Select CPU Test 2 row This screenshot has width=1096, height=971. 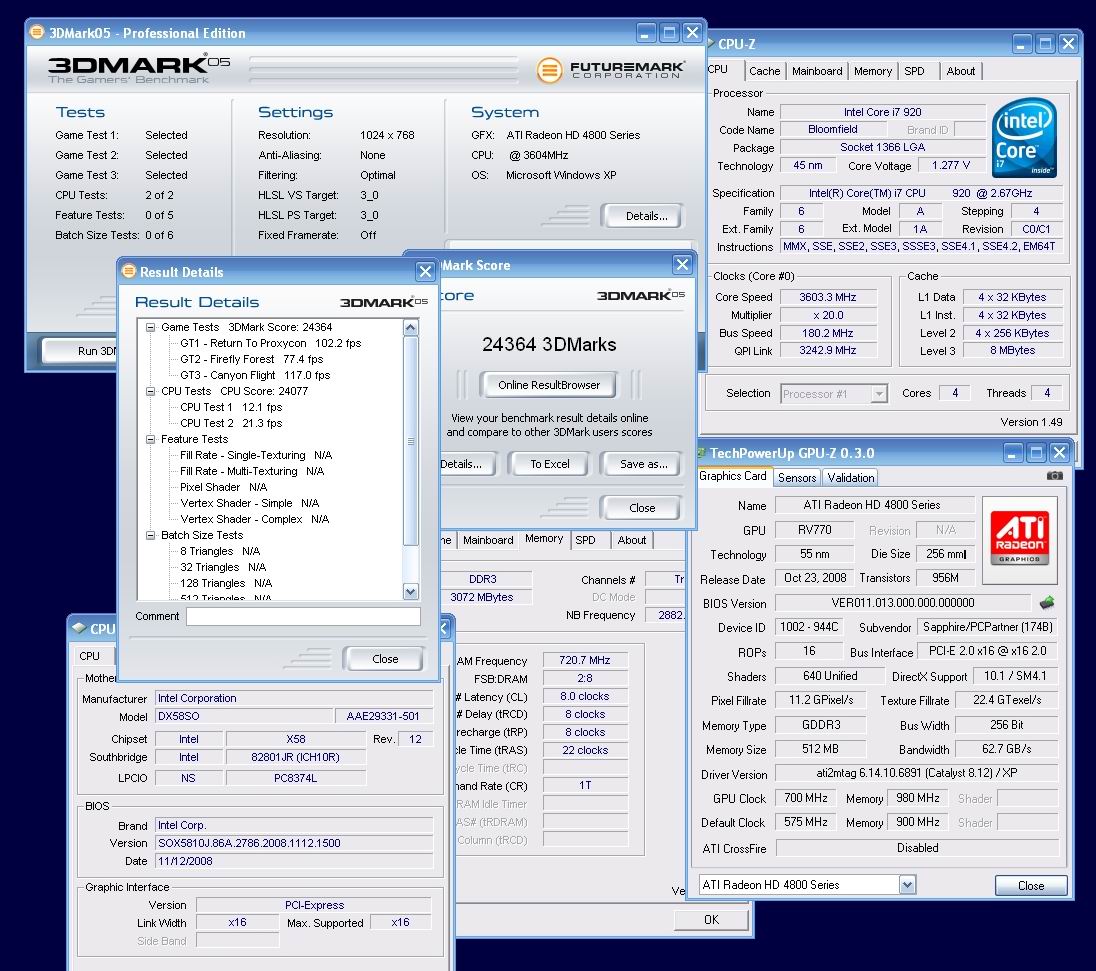click(x=231, y=424)
